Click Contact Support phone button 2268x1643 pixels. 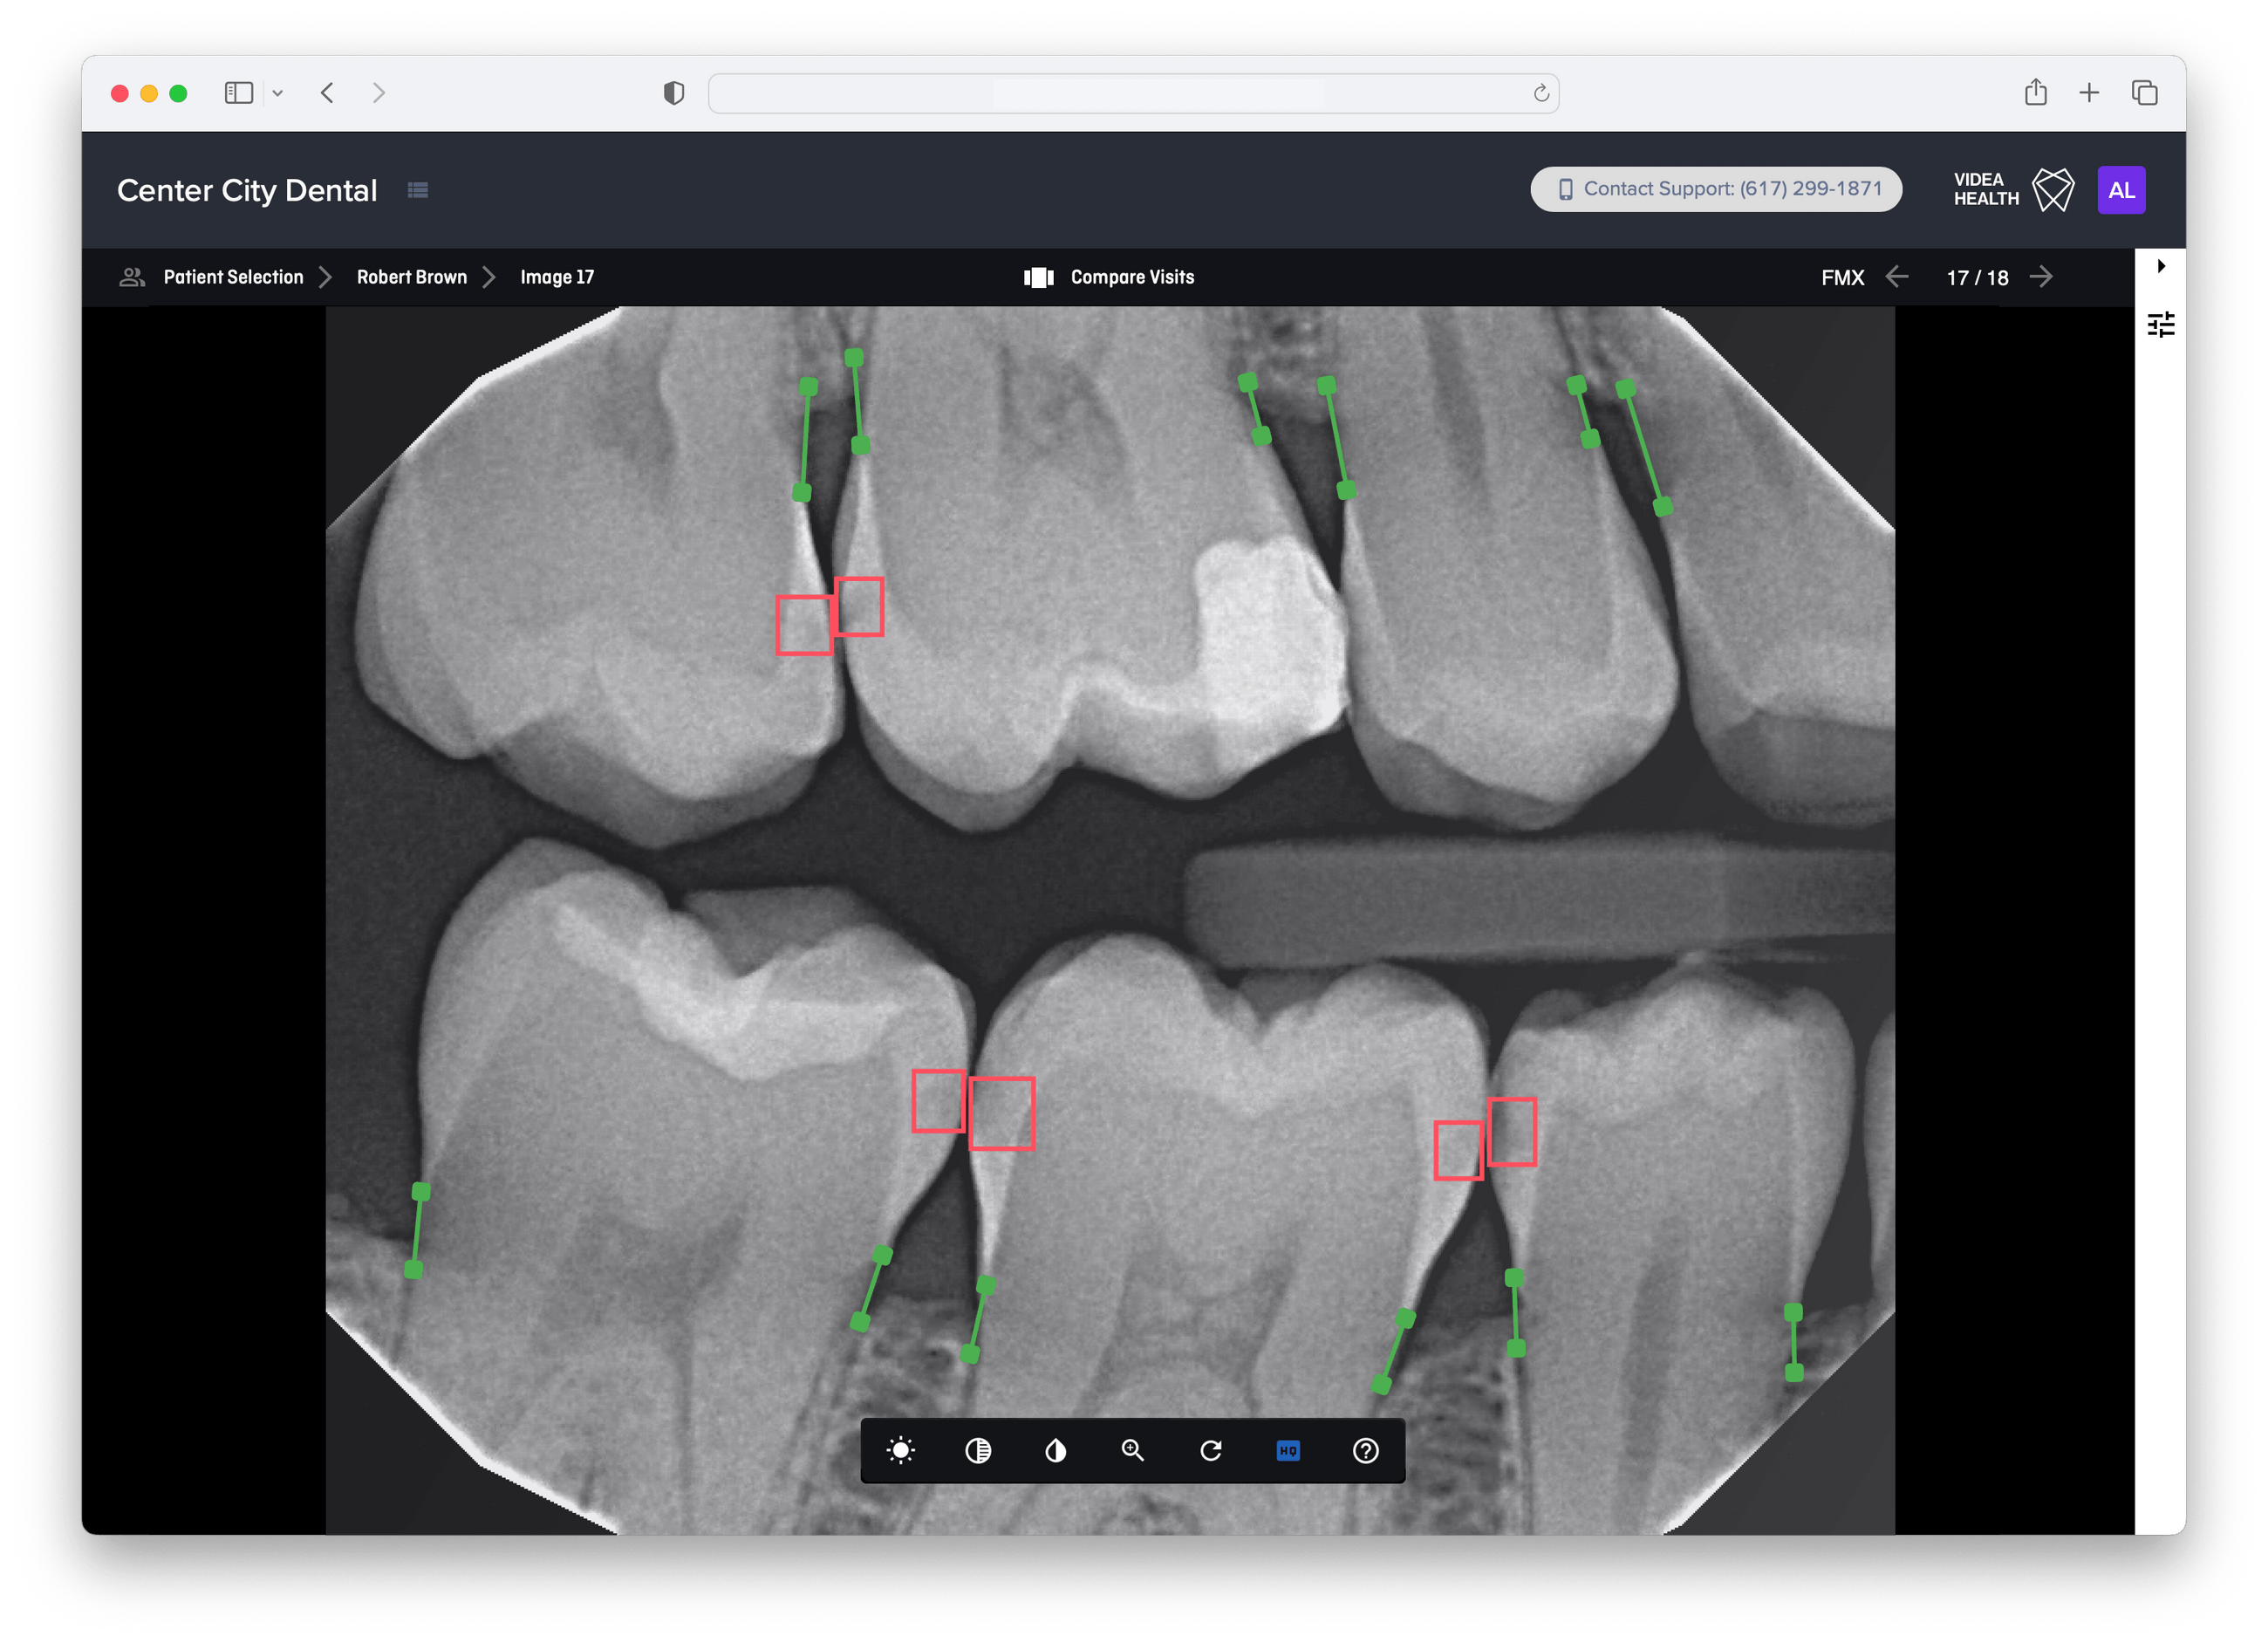tap(1716, 189)
